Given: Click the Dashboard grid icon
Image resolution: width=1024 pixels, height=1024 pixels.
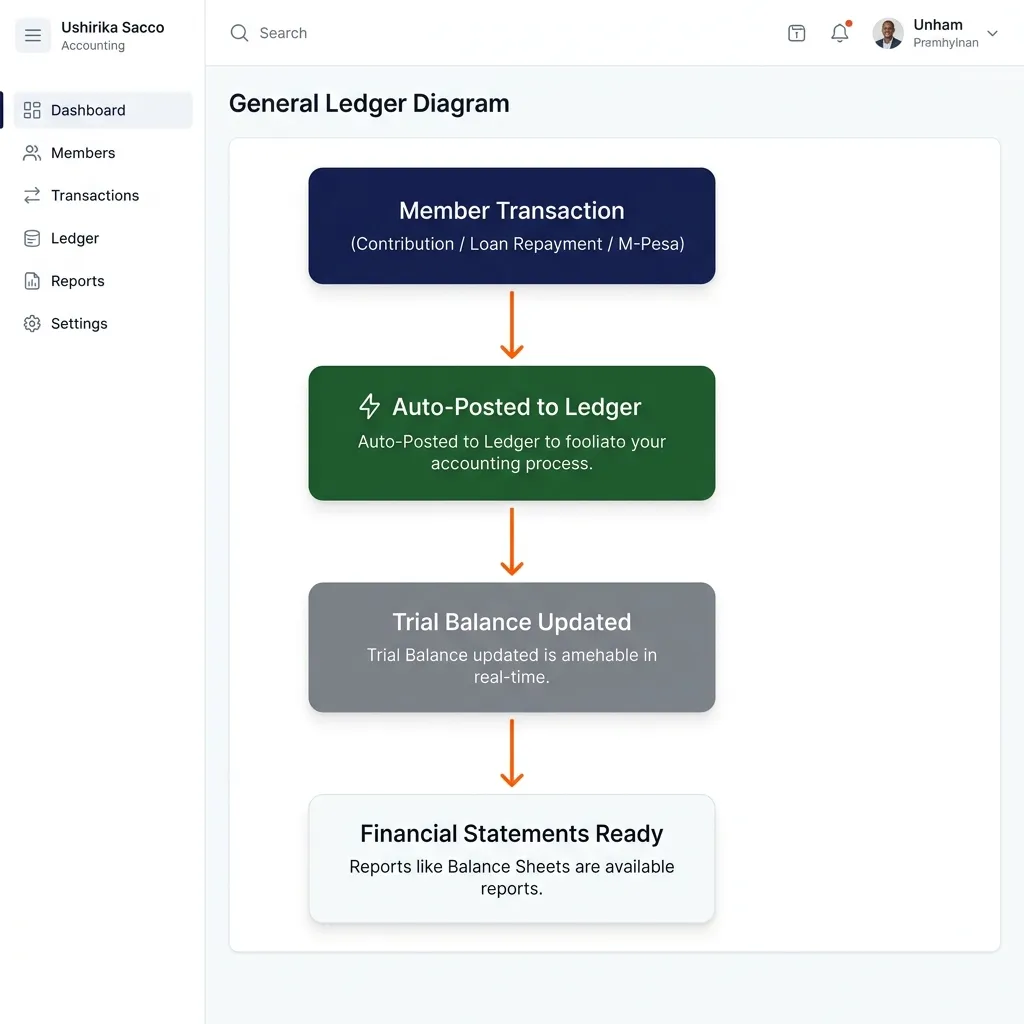Looking at the screenshot, I should pos(32,110).
